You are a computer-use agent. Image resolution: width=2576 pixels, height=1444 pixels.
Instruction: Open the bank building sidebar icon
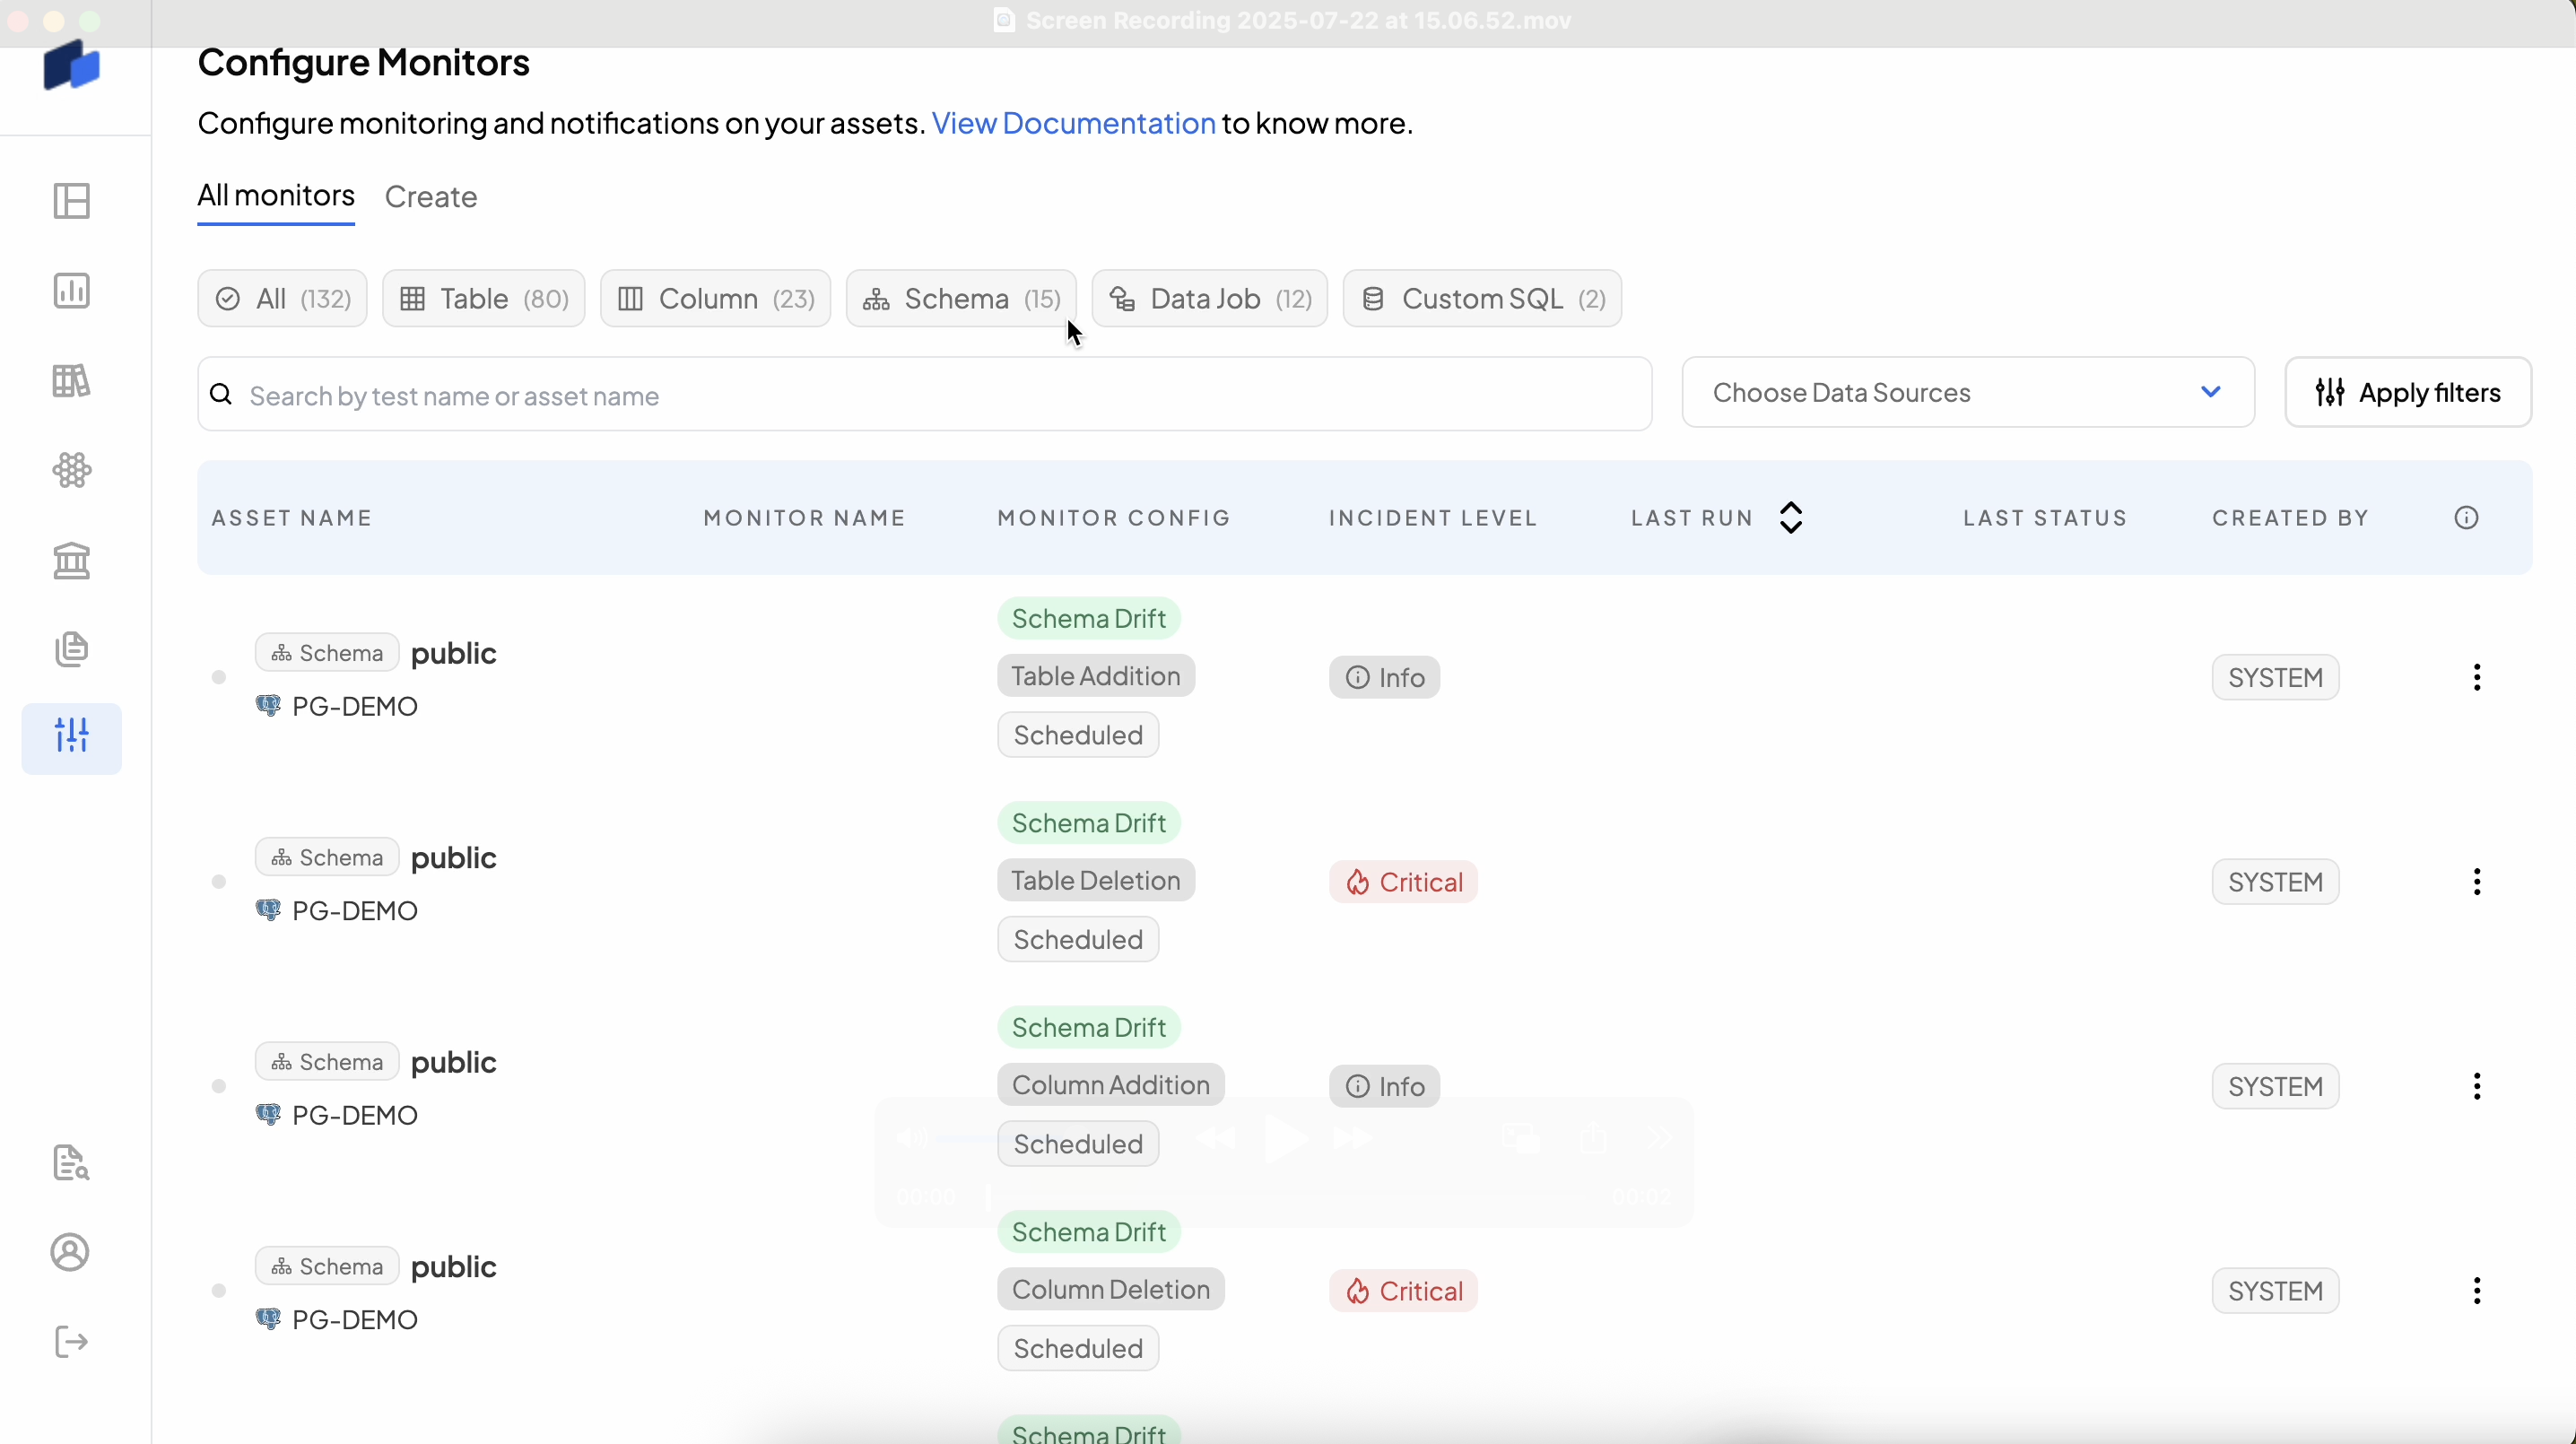pyautogui.click(x=71, y=560)
